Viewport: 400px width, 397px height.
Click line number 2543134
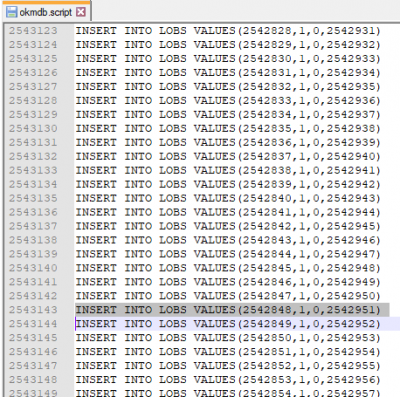(x=33, y=184)
